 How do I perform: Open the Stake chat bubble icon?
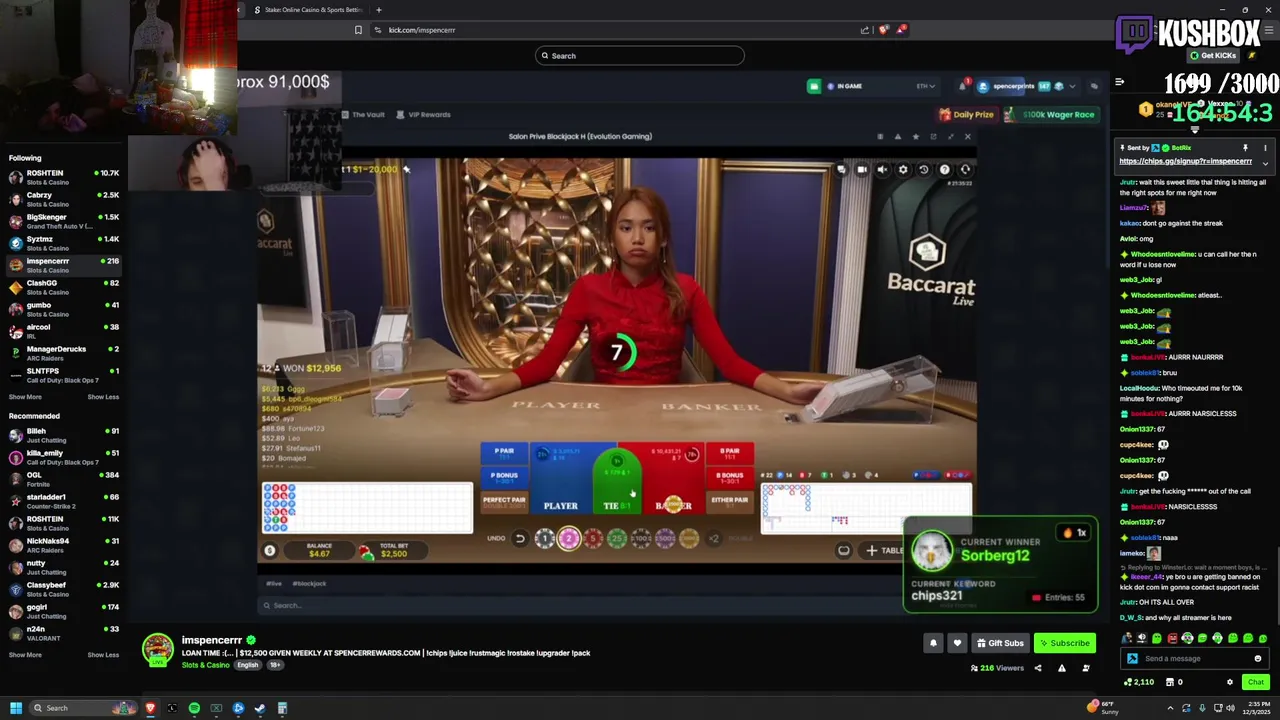click(x=1094, y=86)
